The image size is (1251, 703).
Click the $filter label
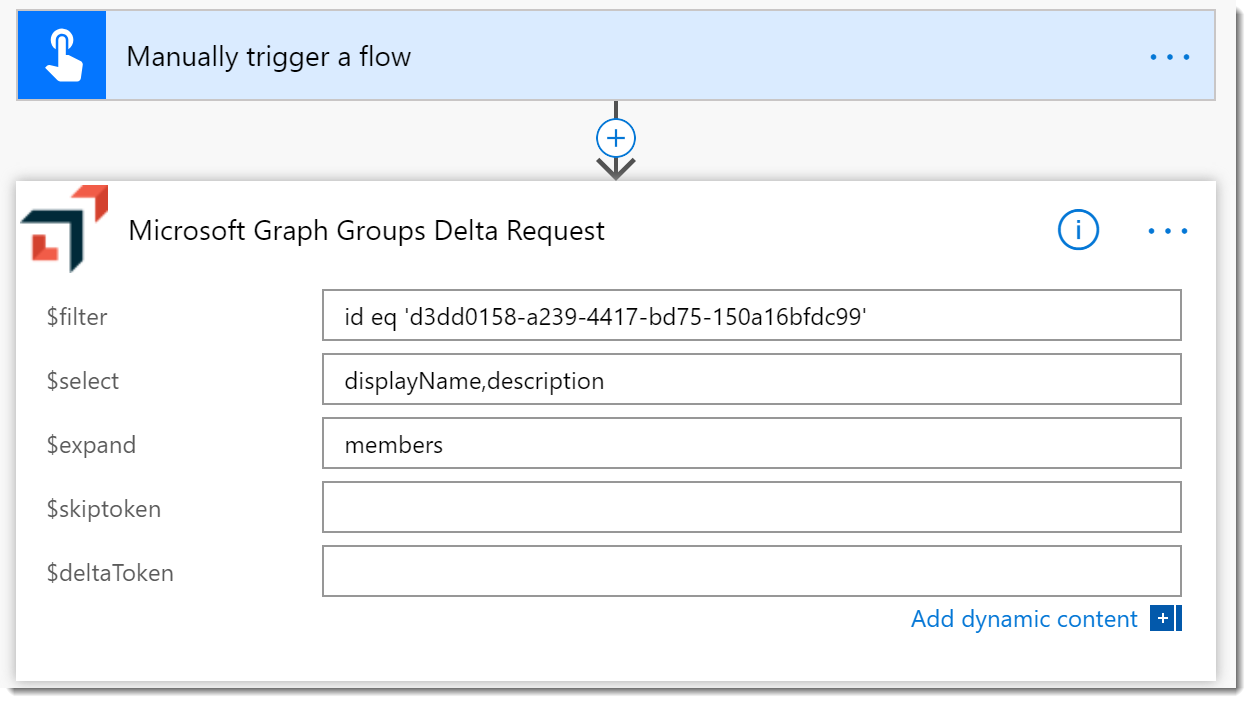click(77, 317)
